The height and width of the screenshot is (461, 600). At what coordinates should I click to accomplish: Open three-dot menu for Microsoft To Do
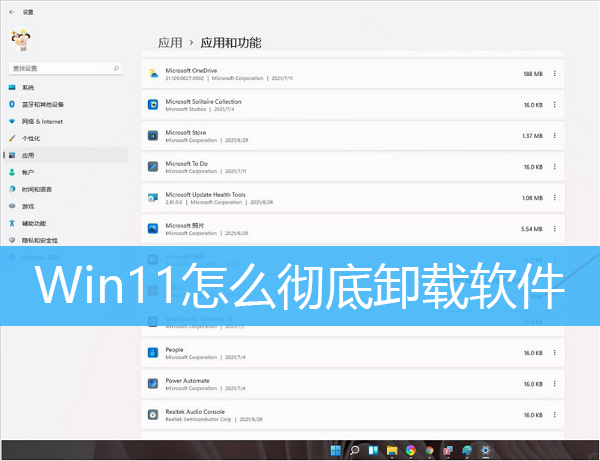point(554,166)
